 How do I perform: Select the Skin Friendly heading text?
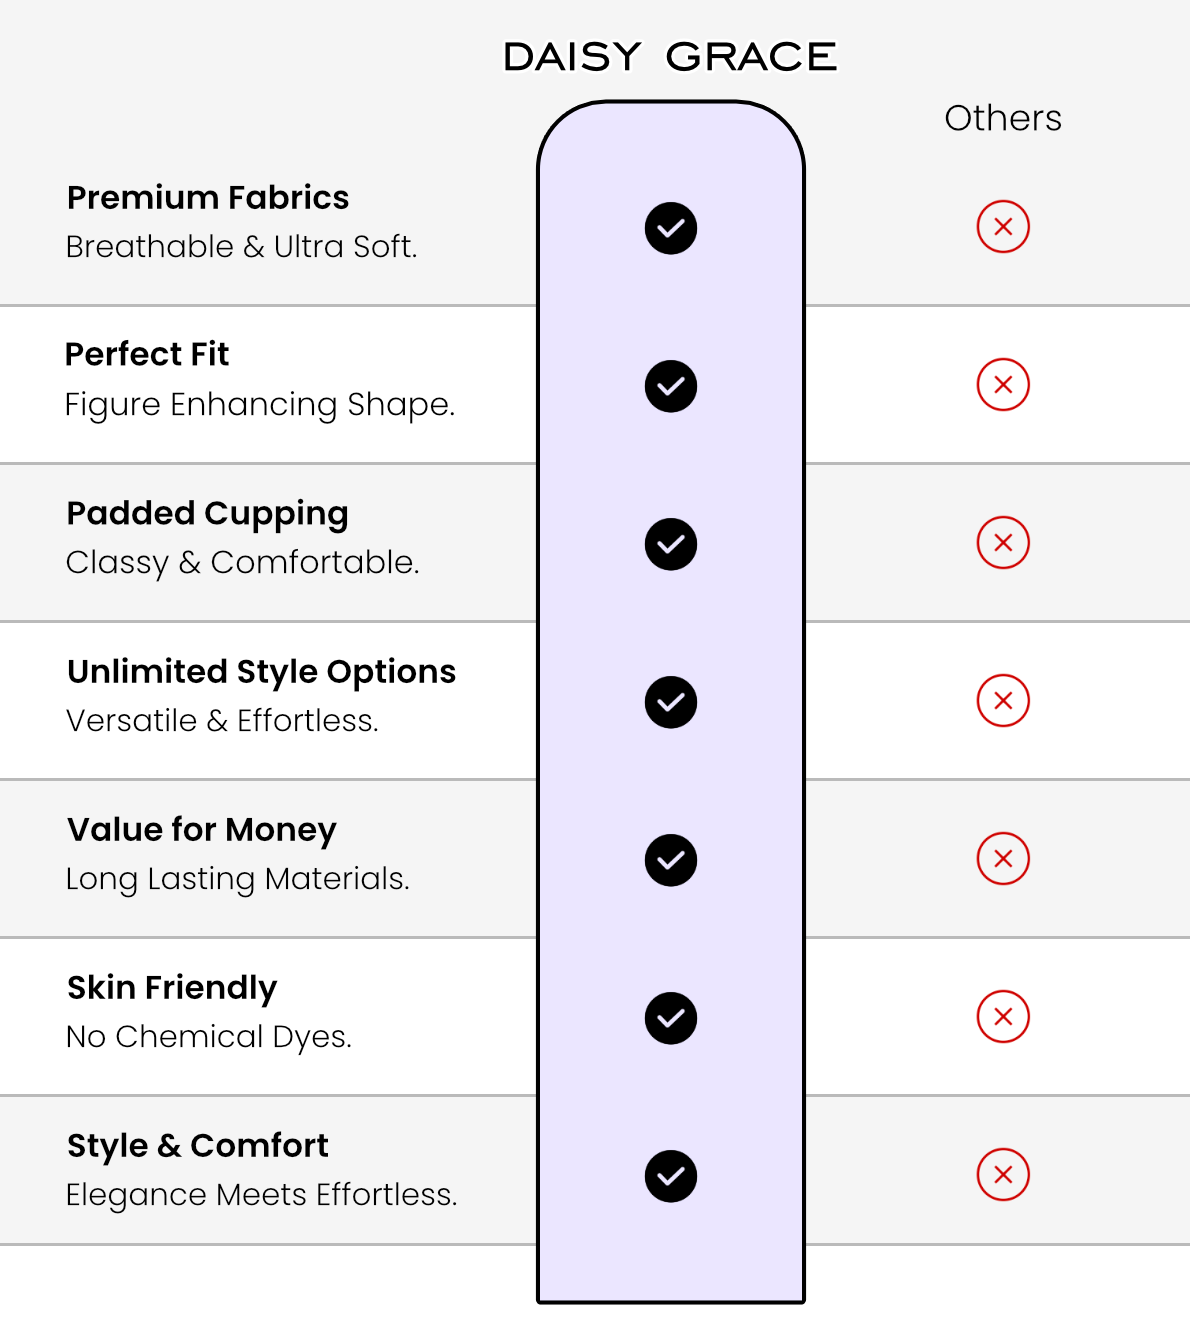(172, 988)
